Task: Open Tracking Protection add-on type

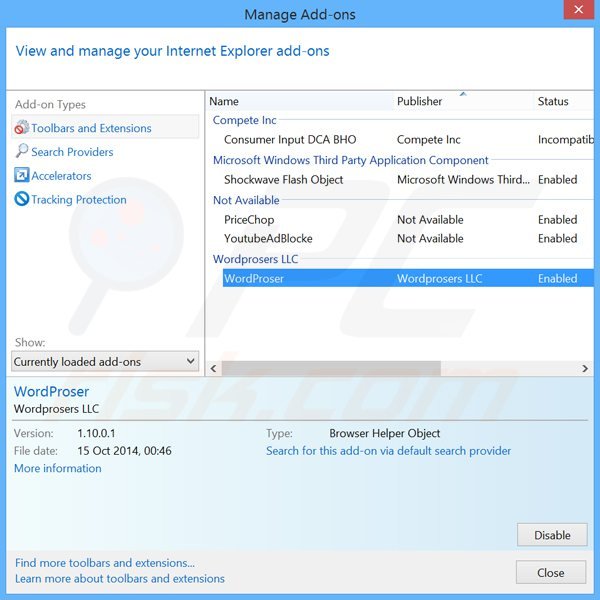Action: [79, 199]
